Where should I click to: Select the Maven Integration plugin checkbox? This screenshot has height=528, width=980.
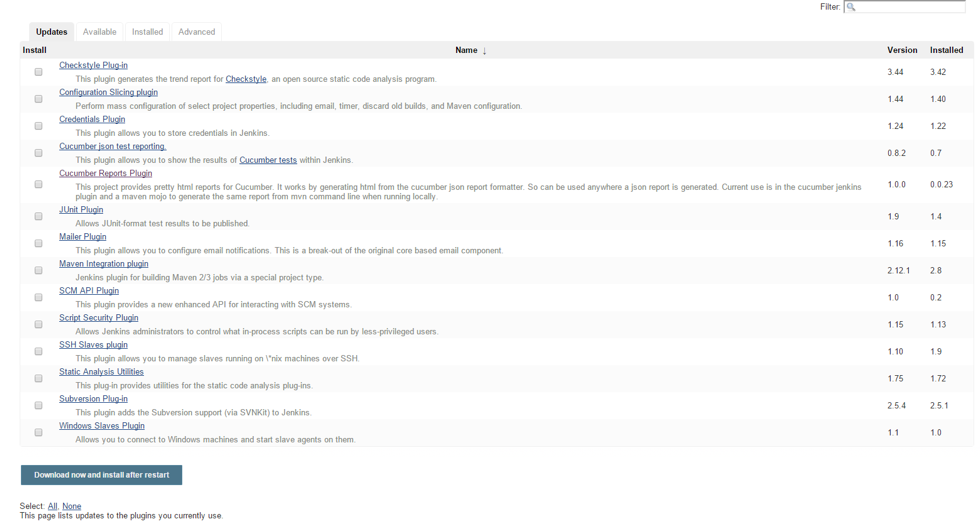click(38, 270)
